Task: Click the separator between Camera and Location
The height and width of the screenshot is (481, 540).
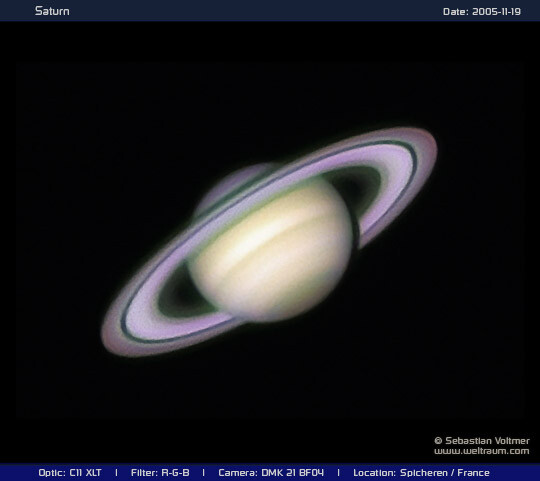Action: pos(339,473)
